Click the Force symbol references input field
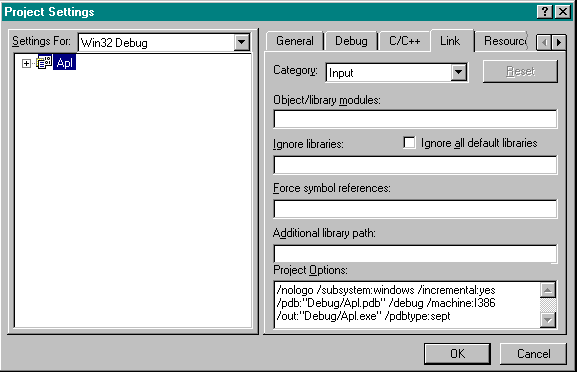This screenshot has width=577, height=372. point(415,209)
